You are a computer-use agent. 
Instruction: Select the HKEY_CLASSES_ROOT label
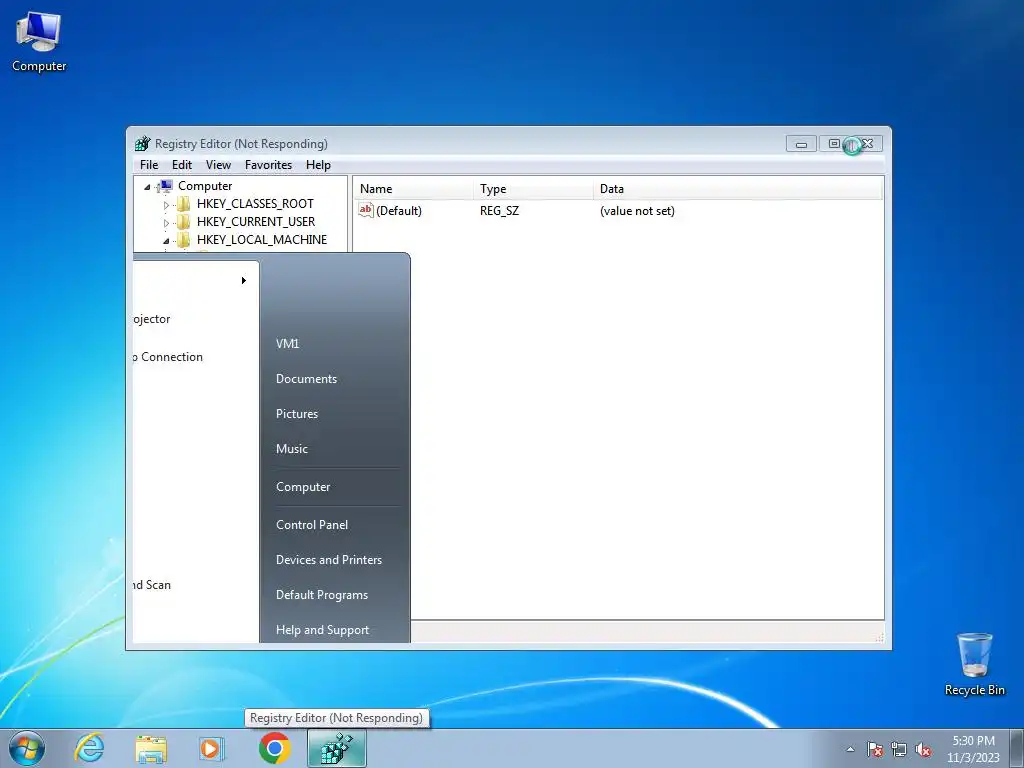[x=255, y=204]
